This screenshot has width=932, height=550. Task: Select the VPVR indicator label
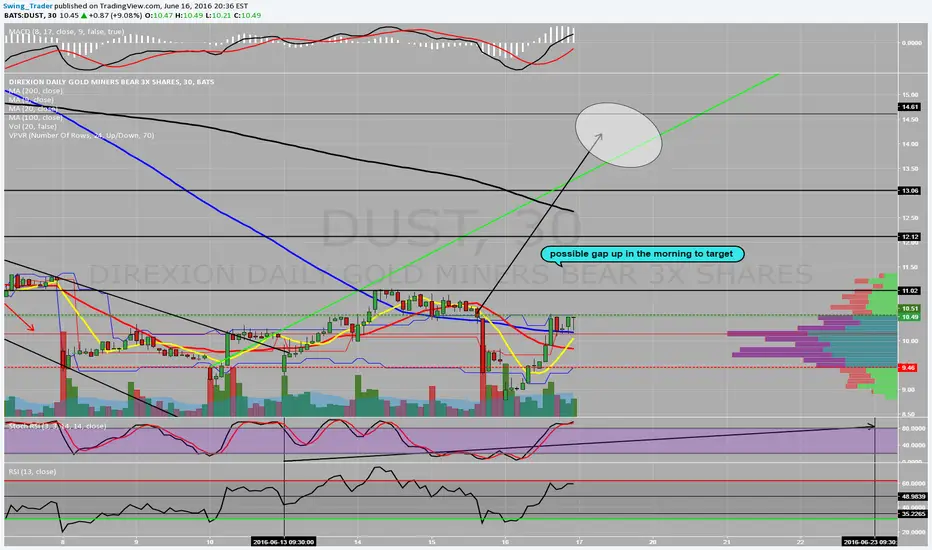pos(81,136)
